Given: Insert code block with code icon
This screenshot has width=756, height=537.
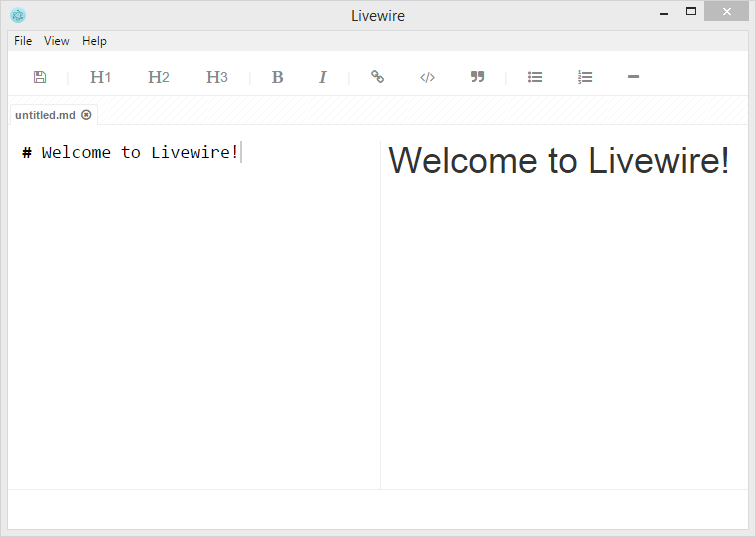Looking at the screenshot, I should (428, 77).
